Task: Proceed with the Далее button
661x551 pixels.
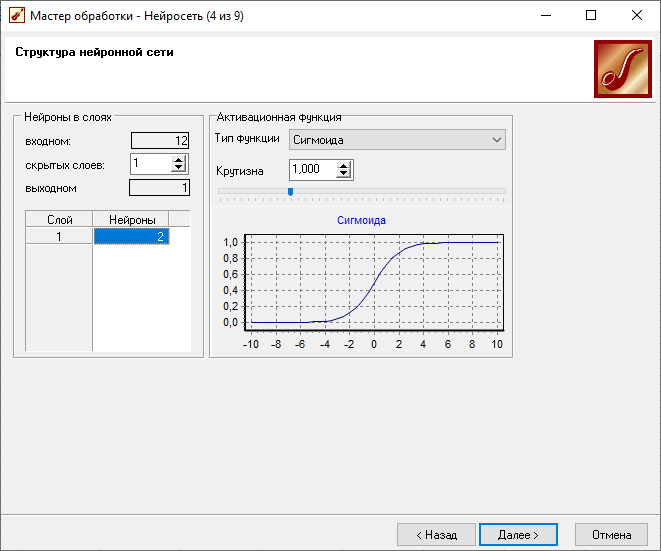Action: point(518,535)
